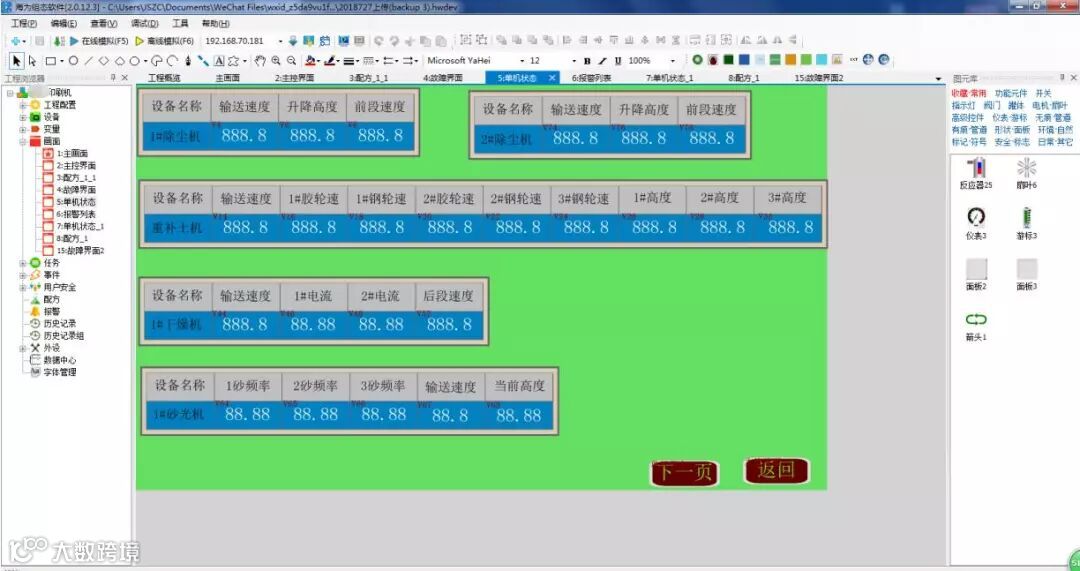Viewport: 1080px width, 571px height.
Task: Open the font size 12 dropdown
Action: pyautogui.click(x=574, y=61)
